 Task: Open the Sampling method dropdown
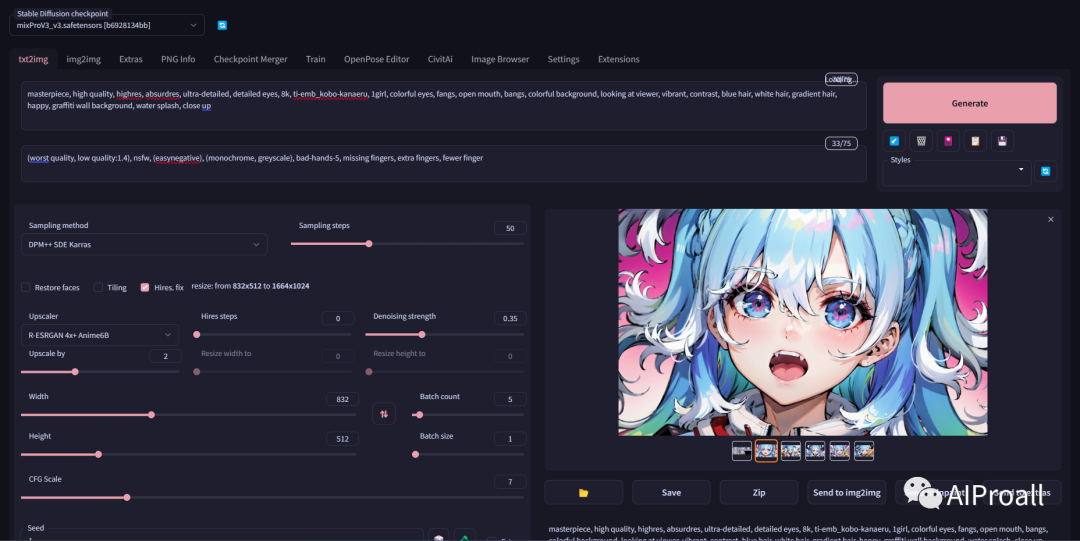(144, 245)
